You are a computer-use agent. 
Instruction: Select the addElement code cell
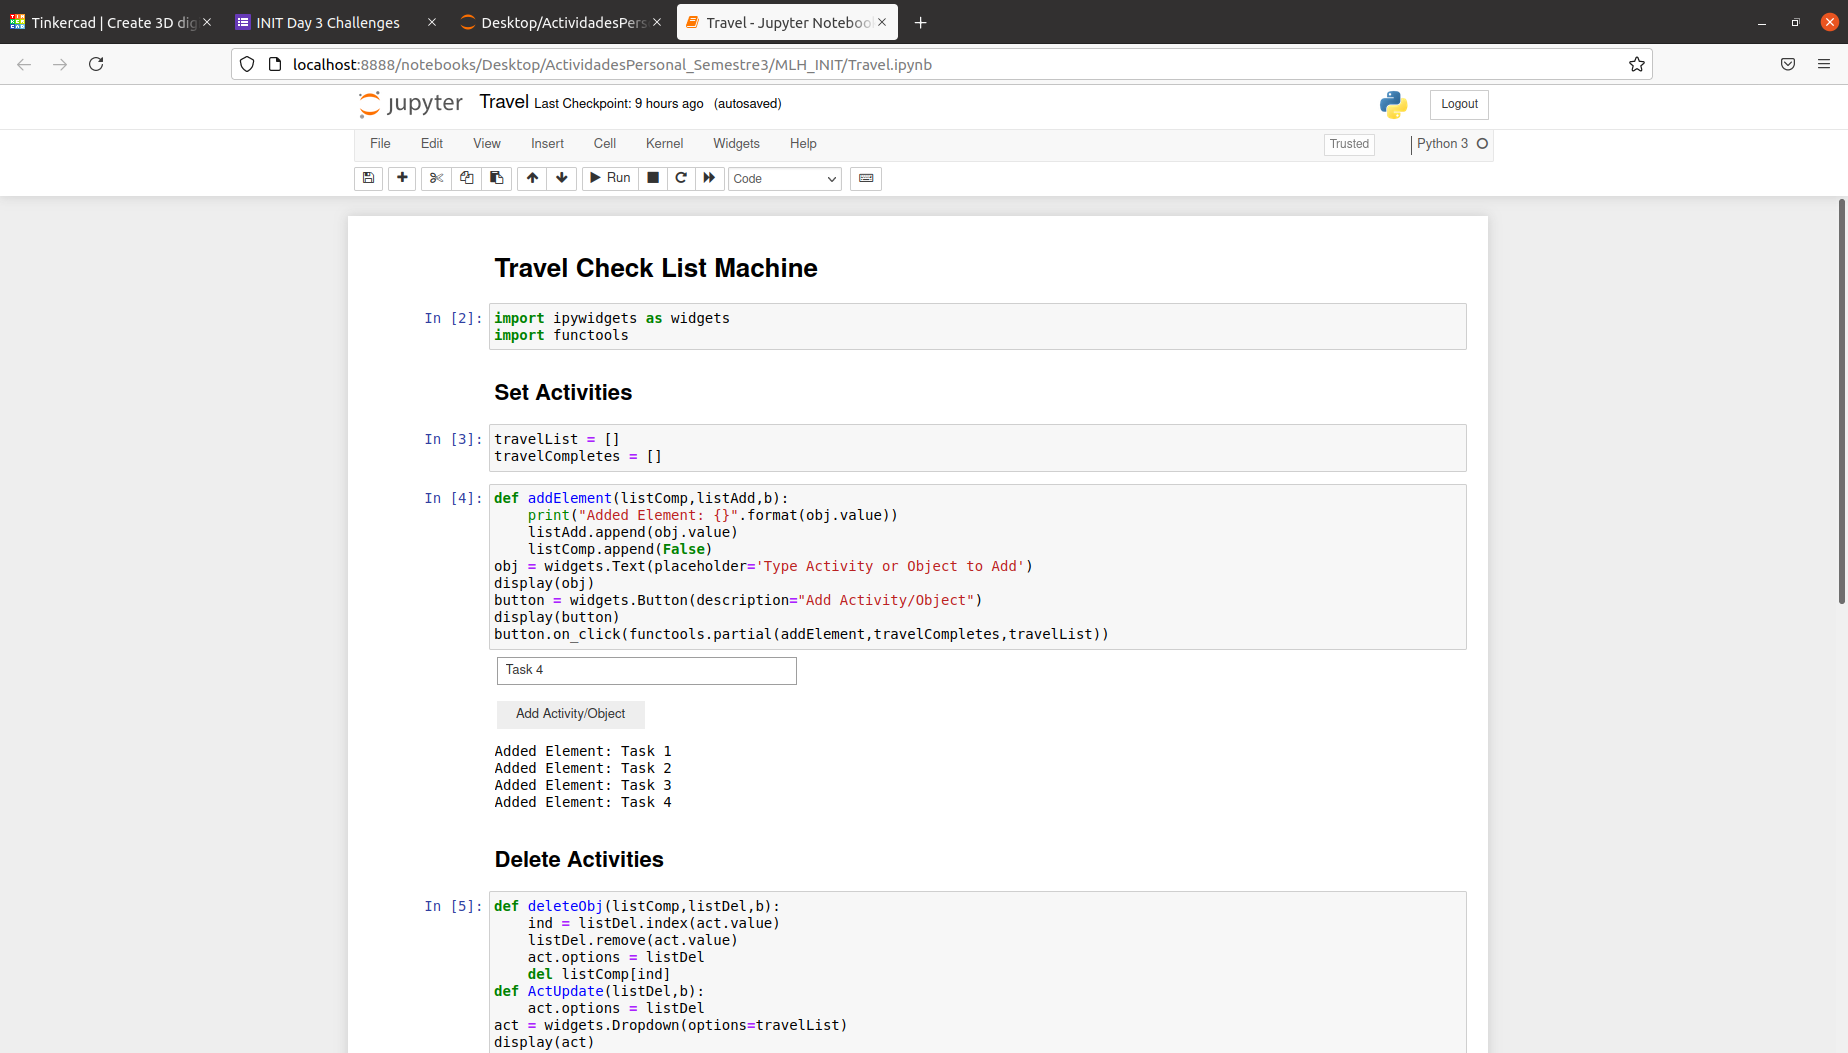(x=978, y=567)
